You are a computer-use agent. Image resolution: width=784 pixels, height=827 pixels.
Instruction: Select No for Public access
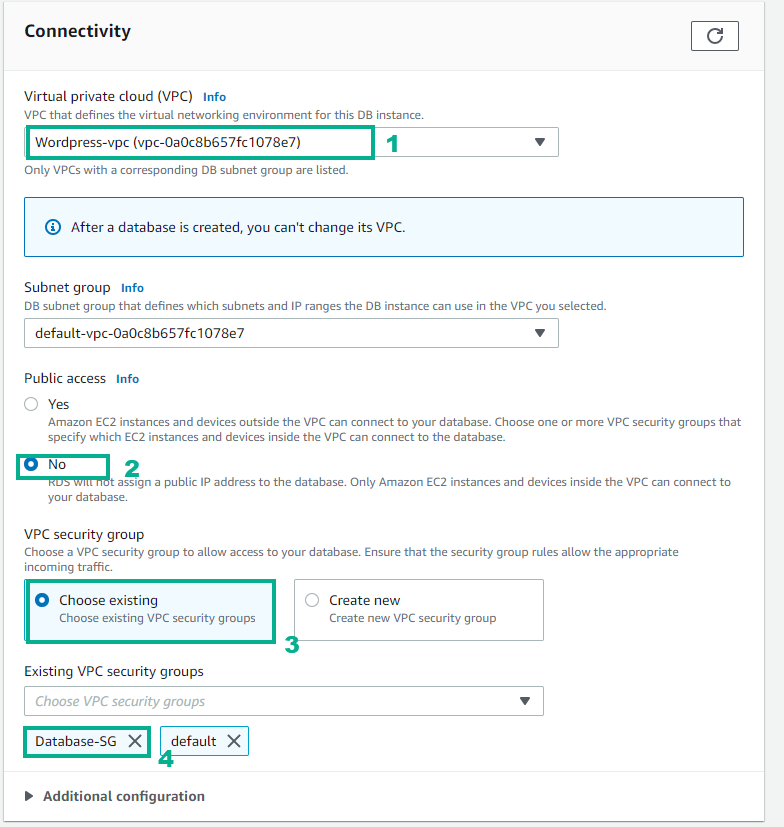pos(33,465)
